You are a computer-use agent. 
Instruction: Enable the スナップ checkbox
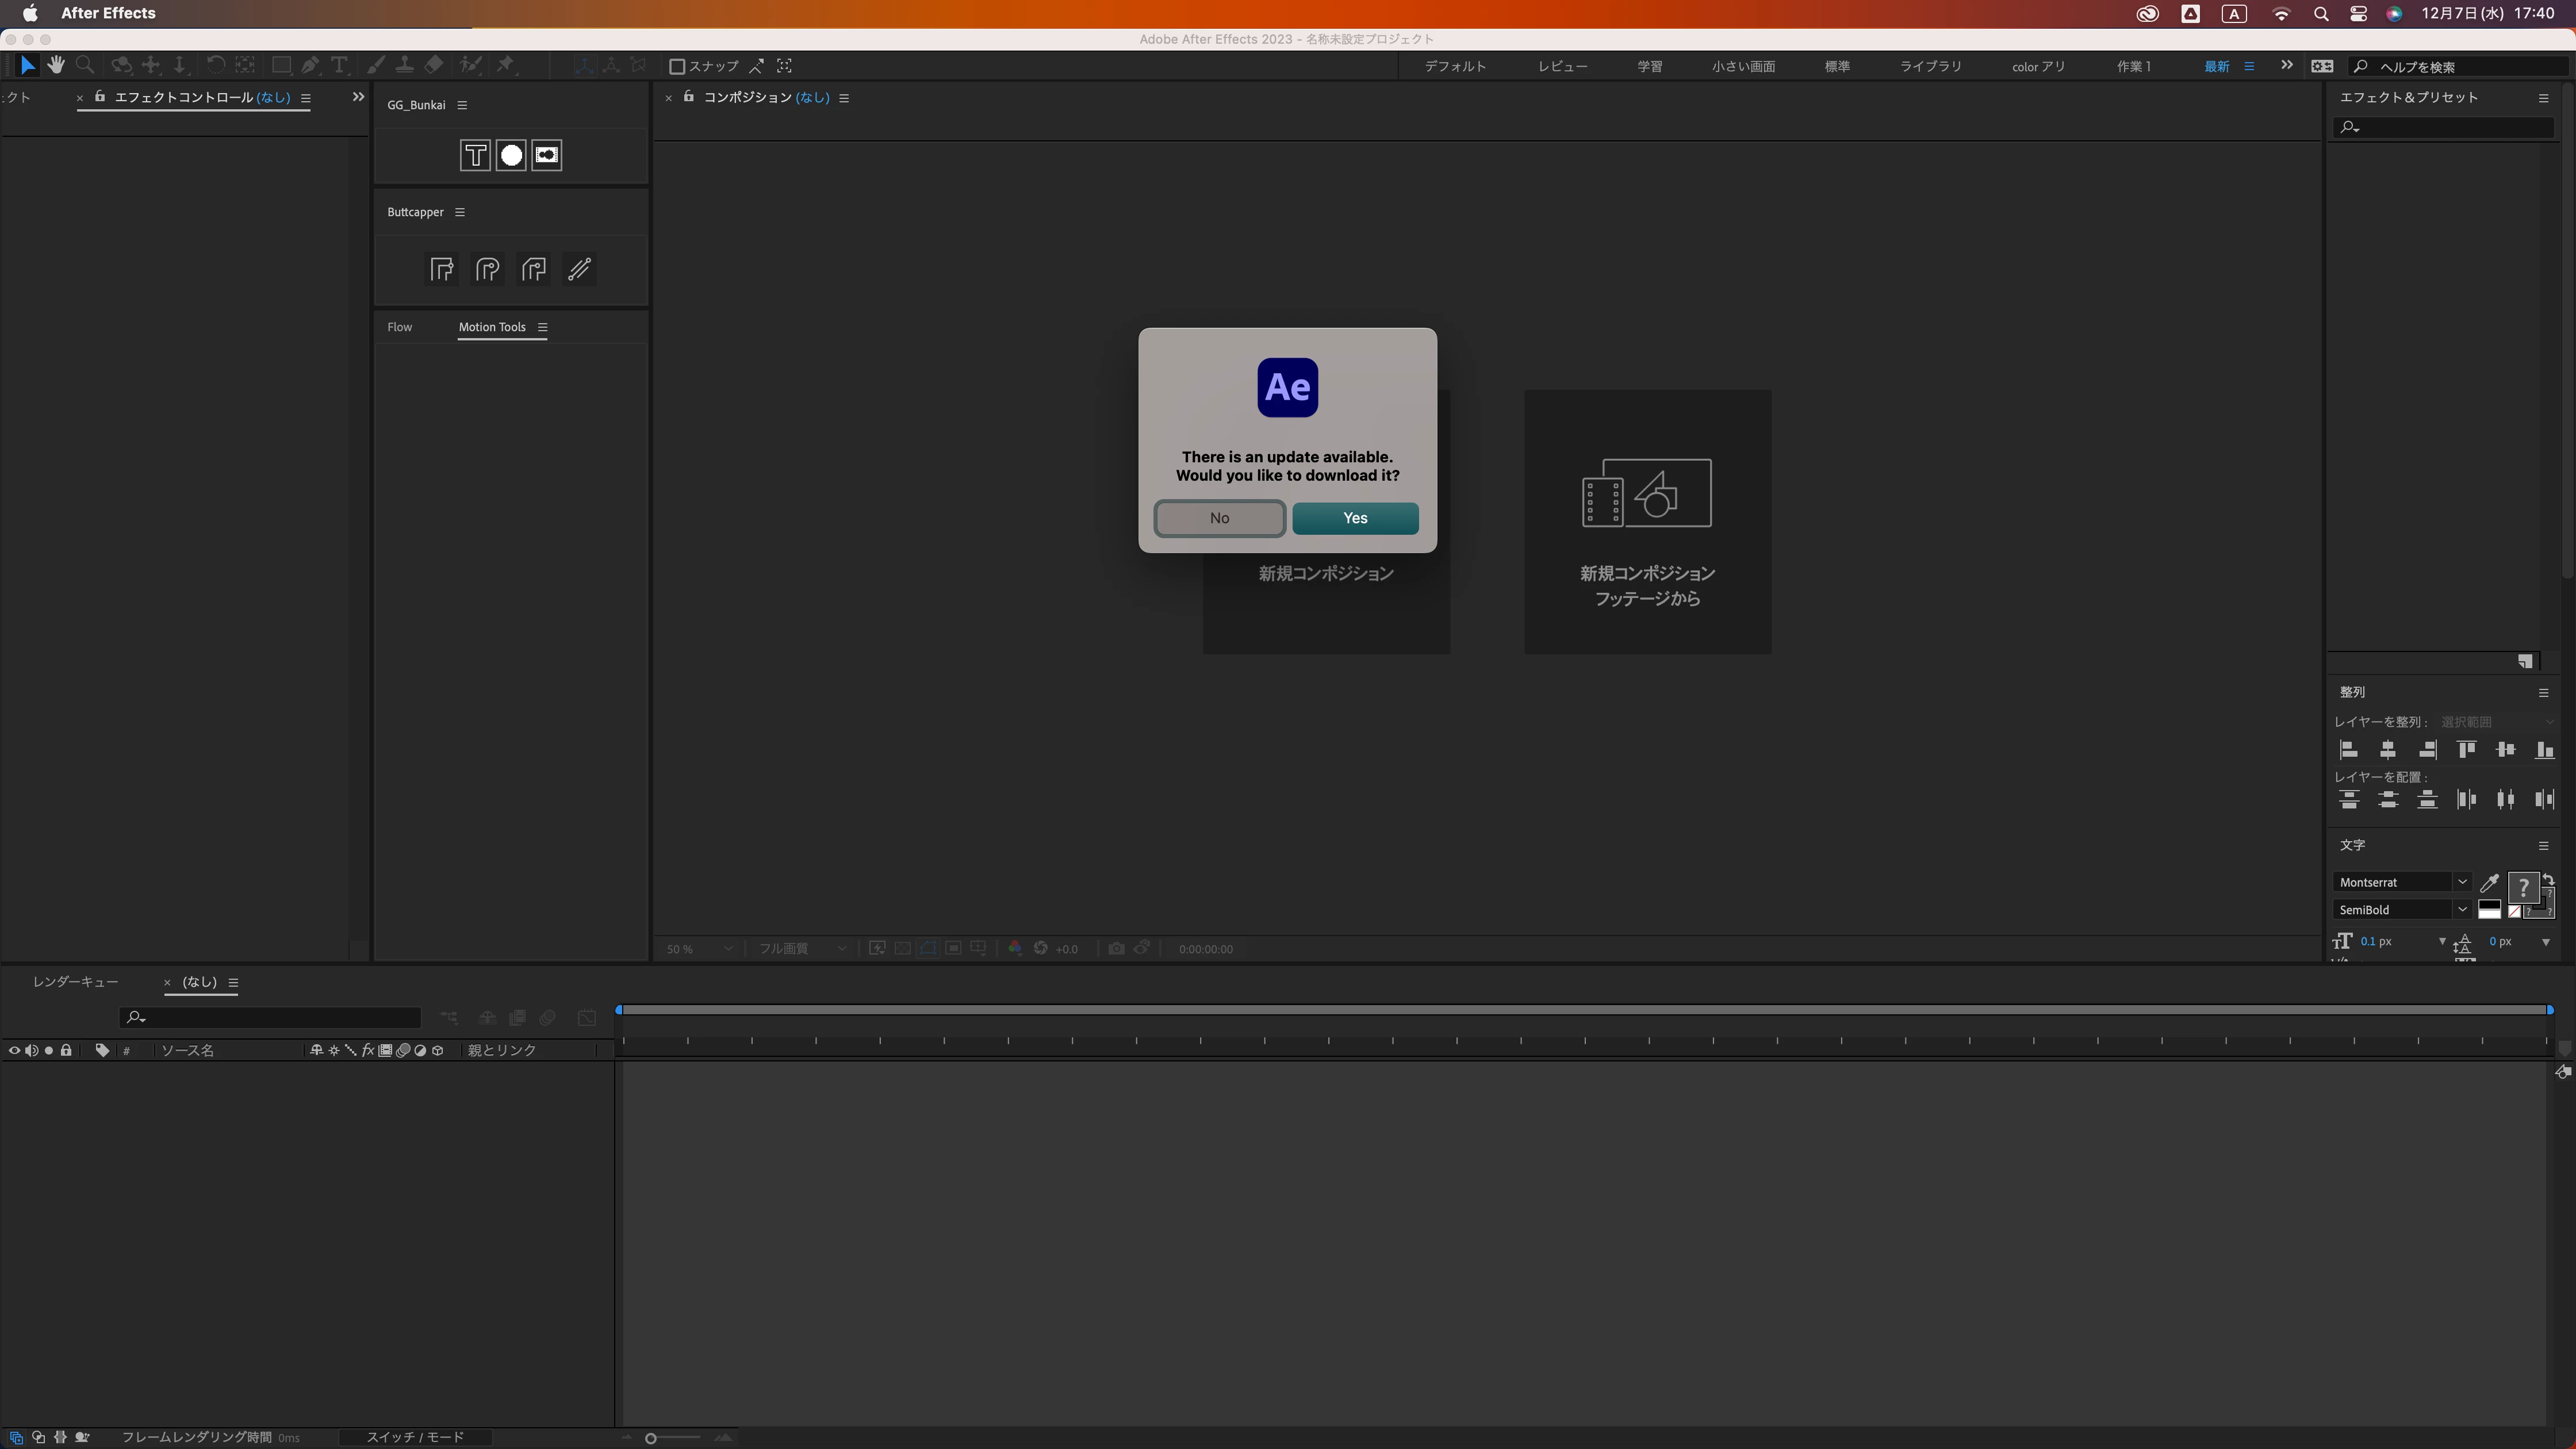677,67
